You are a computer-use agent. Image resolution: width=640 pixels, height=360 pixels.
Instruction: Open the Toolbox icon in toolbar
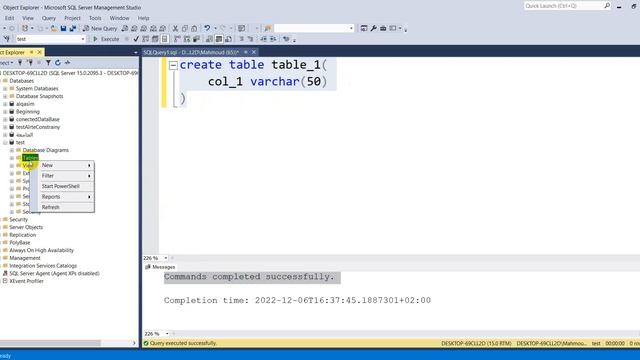click(383, 29)
